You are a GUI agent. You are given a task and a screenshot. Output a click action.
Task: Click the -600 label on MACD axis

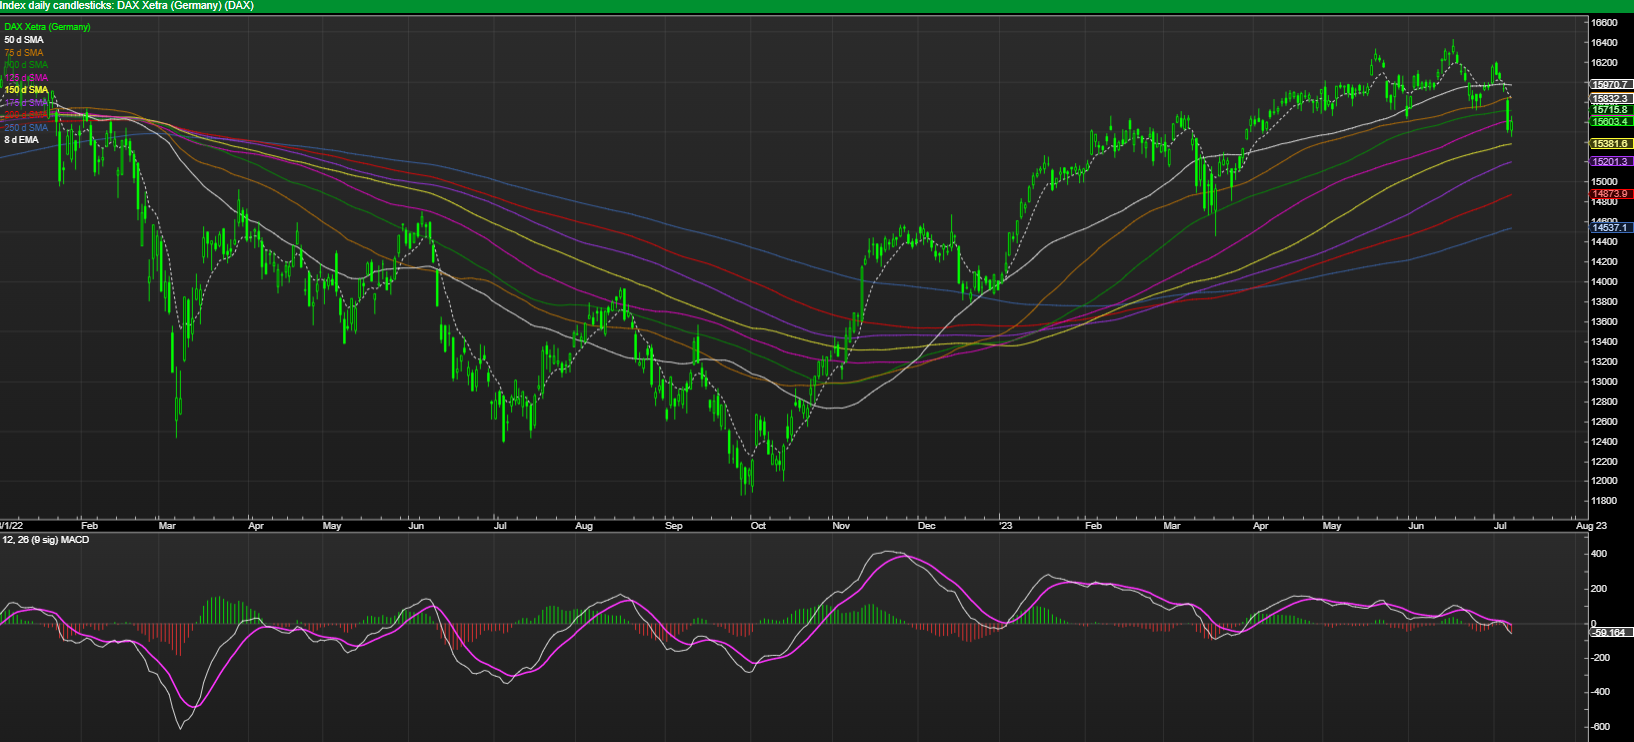click(1600, 727)
